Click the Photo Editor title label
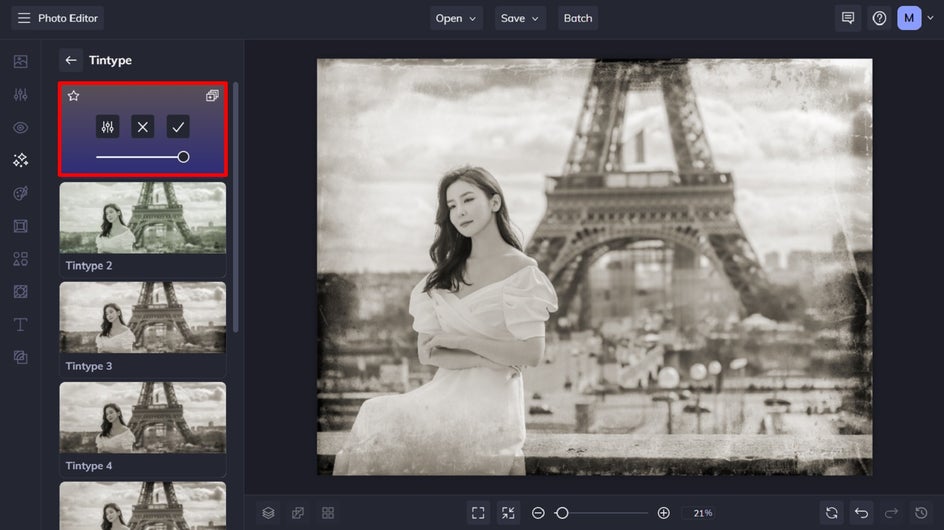 pos(68,18)
